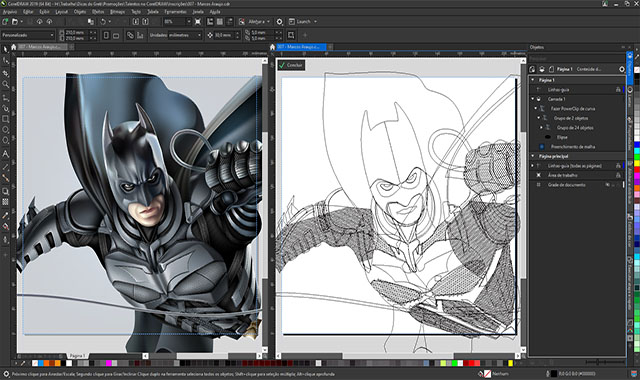Select the Drop Shadow tool
This screenshot has height=380, width=640.
tap(5, 191)
